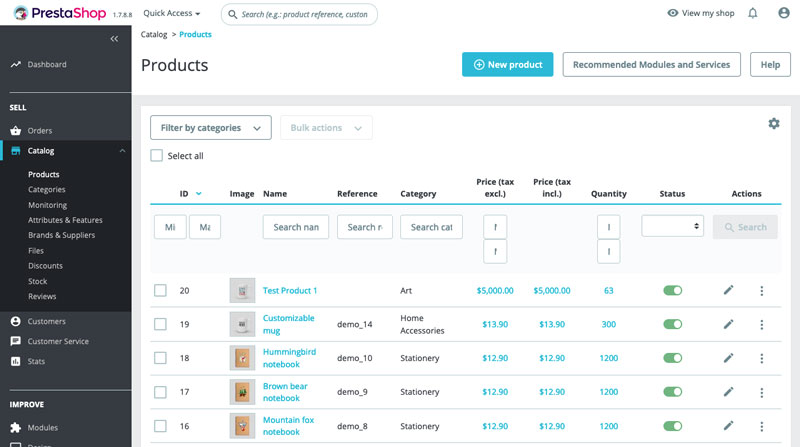Viewport: 800px width, 447px height.
Task: Tick the checkbox for product ID 18
Action: coord(160,358)
